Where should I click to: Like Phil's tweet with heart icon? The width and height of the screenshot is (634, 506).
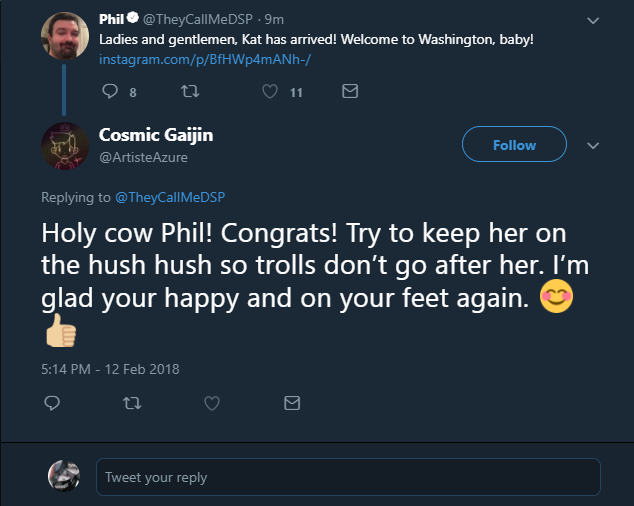[x=270, y=91]
